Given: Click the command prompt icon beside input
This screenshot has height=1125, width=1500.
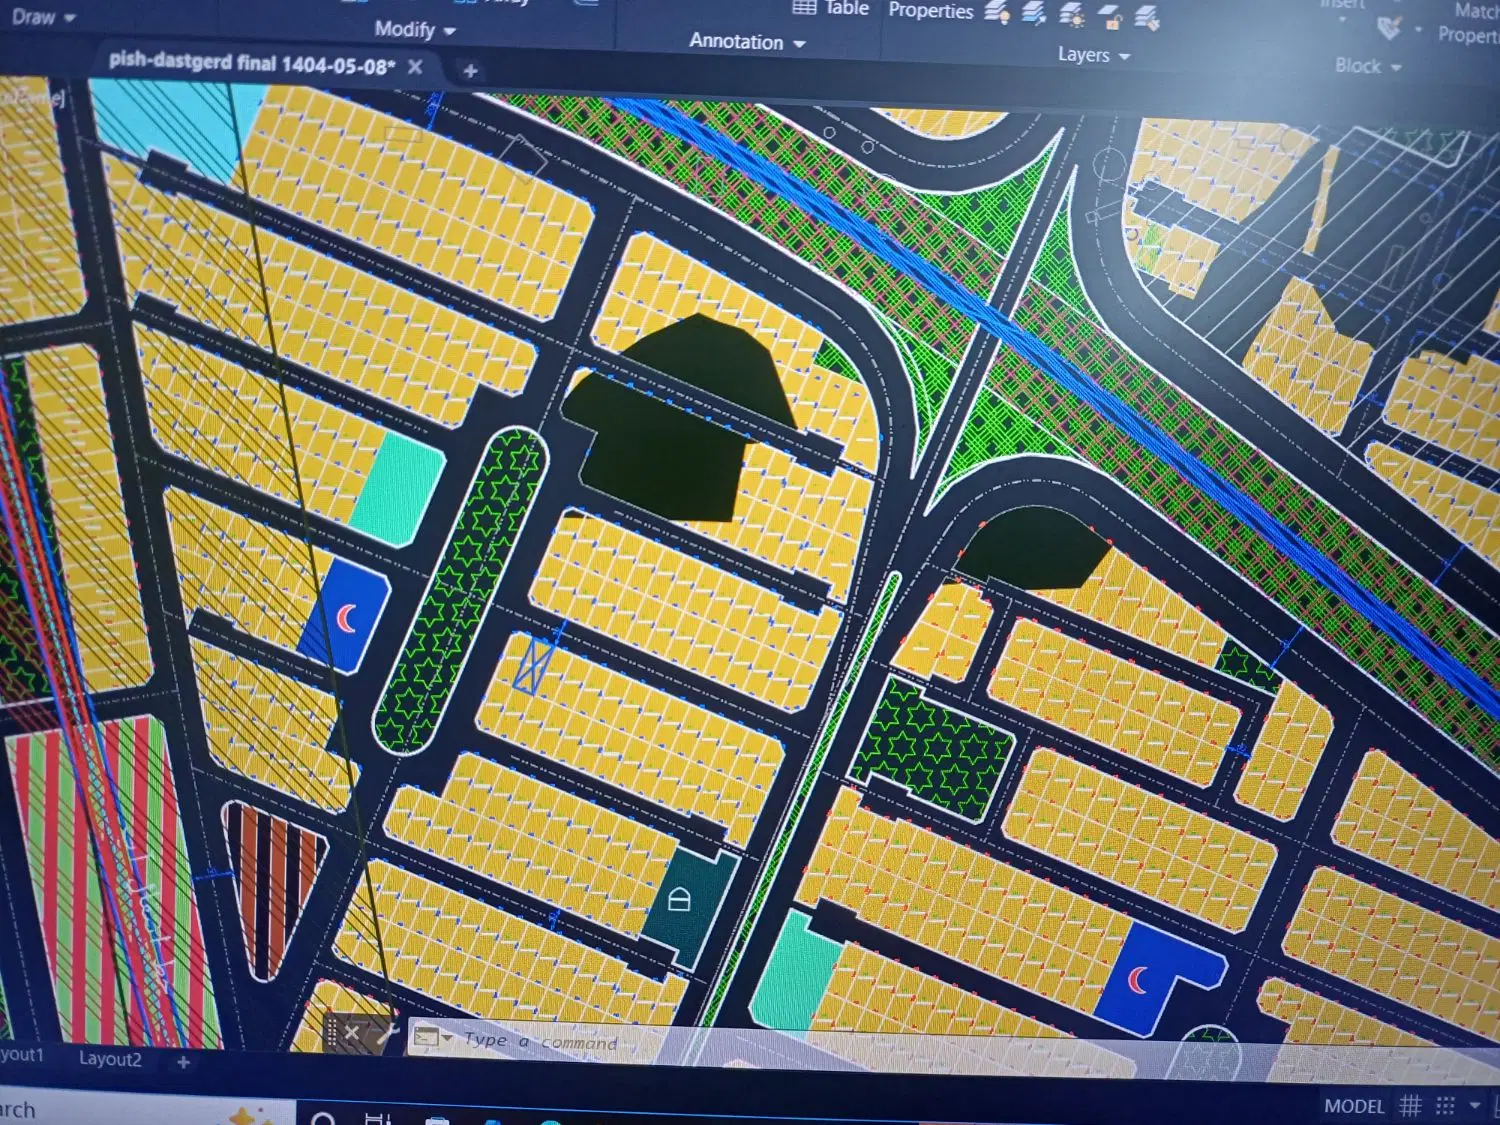Looking at the screenshot, I should 426,1037.
